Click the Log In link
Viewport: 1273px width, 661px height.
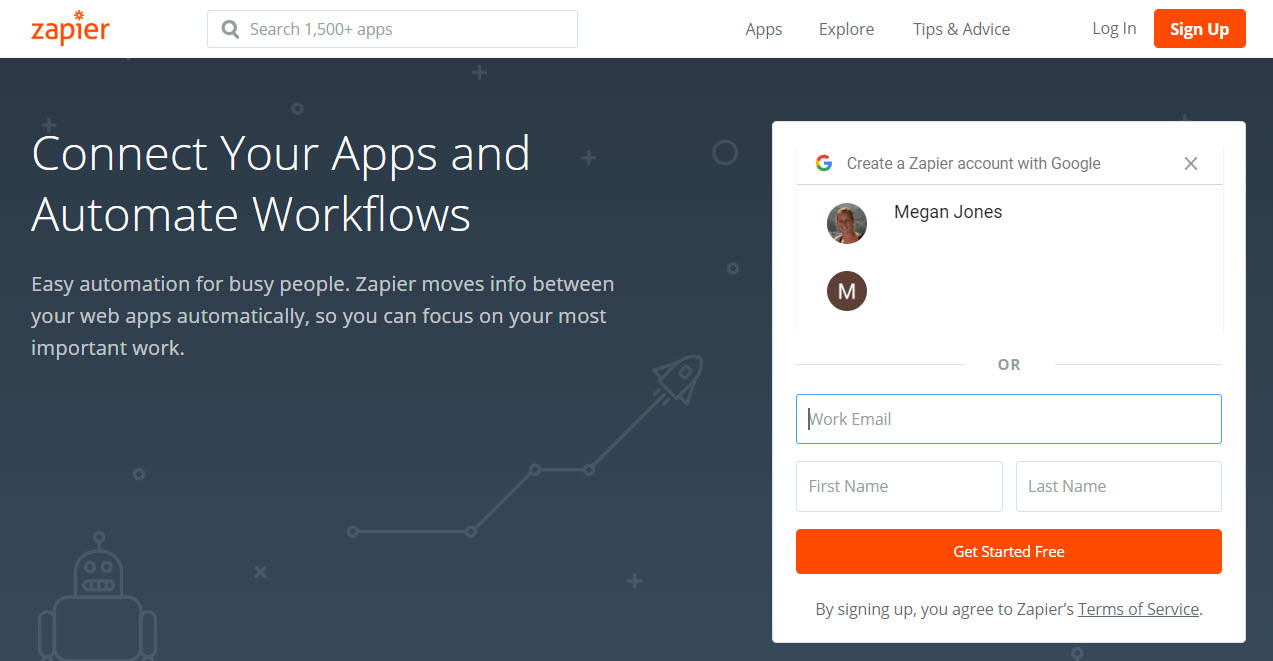pos(1113,28)
